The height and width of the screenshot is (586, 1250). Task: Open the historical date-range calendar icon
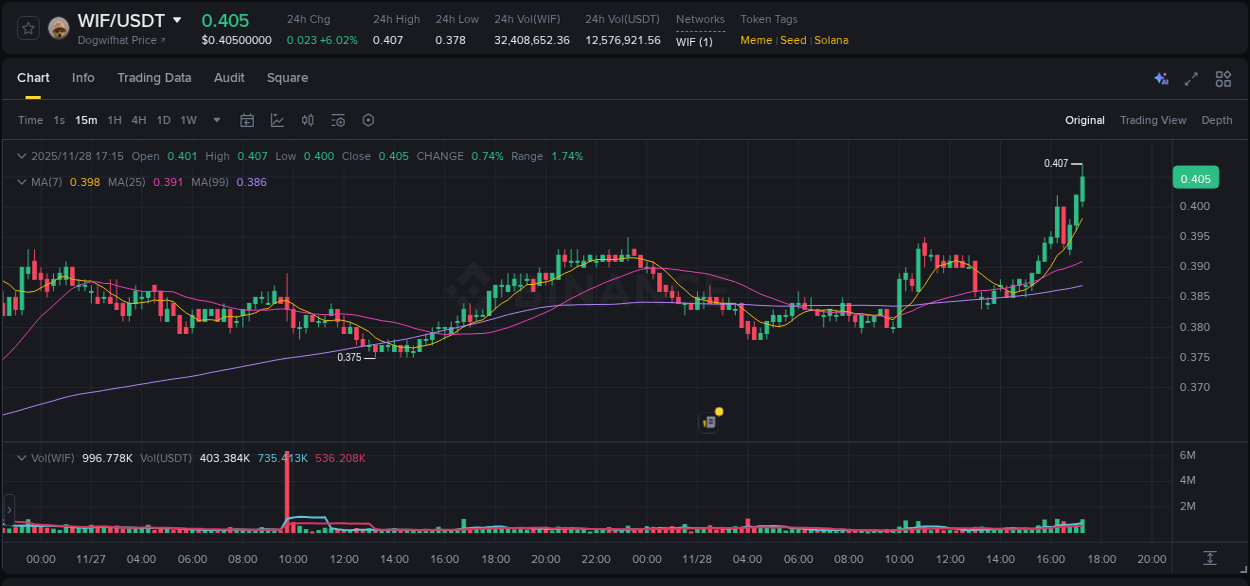pos(247,120)
